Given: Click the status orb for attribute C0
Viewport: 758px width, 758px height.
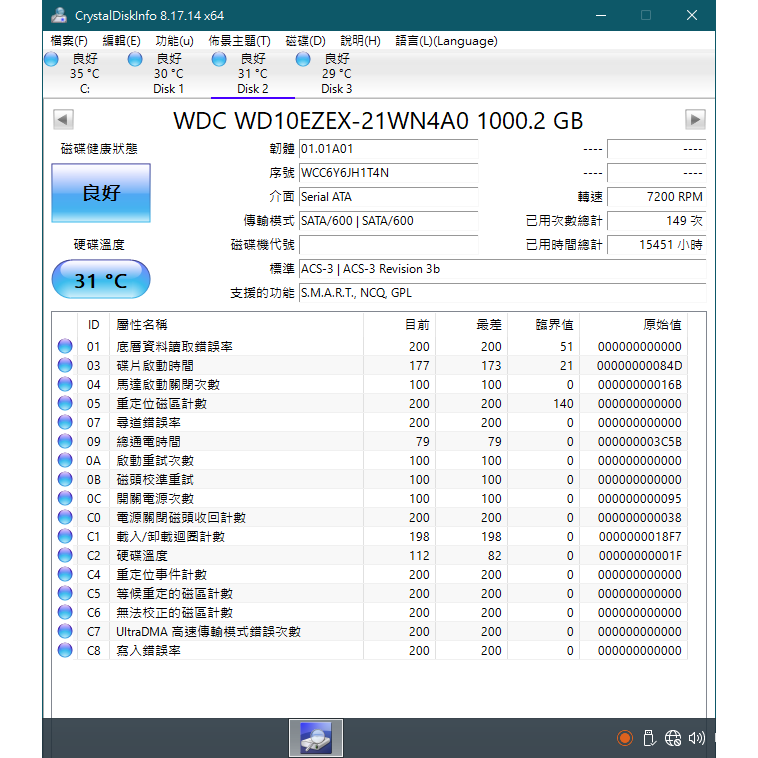Looking at the screenshot, I should point(65,517).
